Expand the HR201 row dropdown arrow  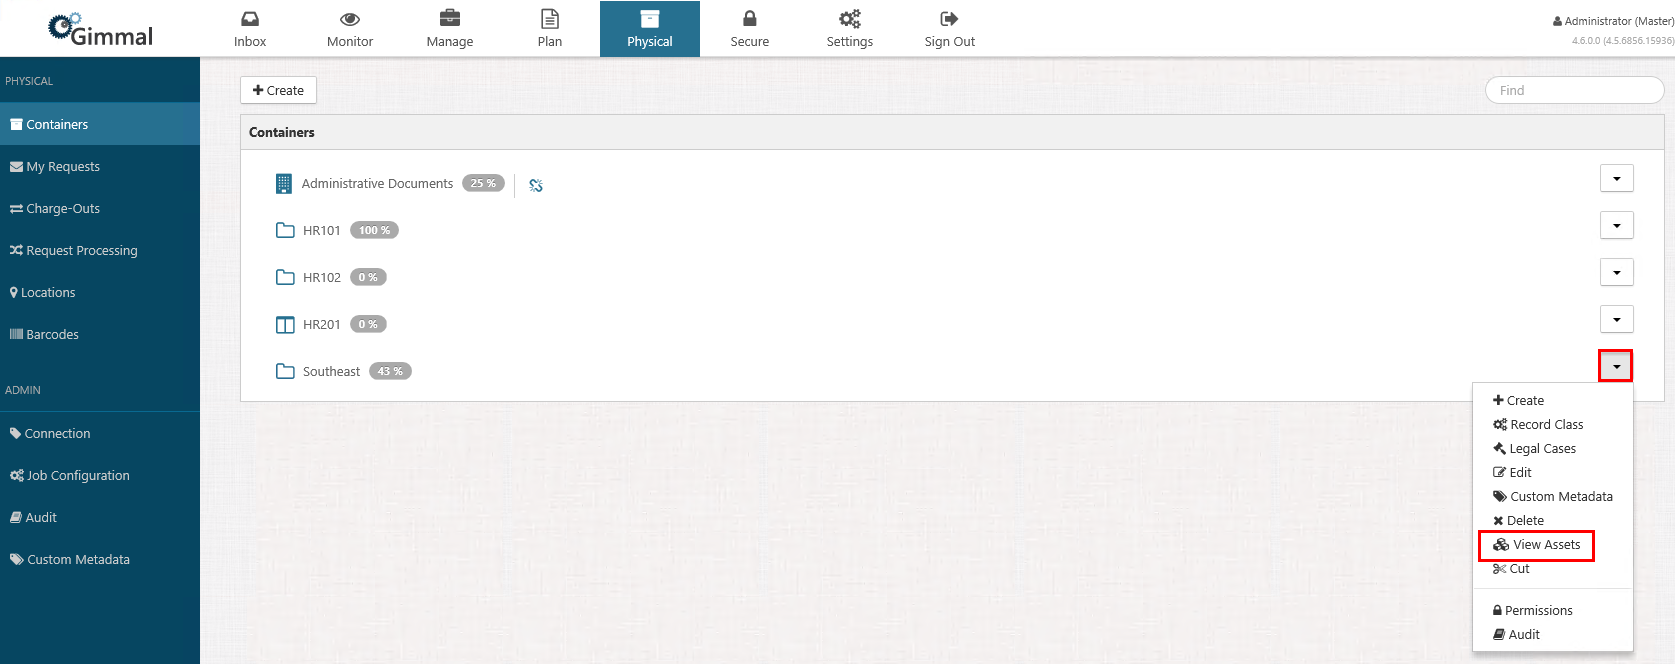coord(1616,319)
